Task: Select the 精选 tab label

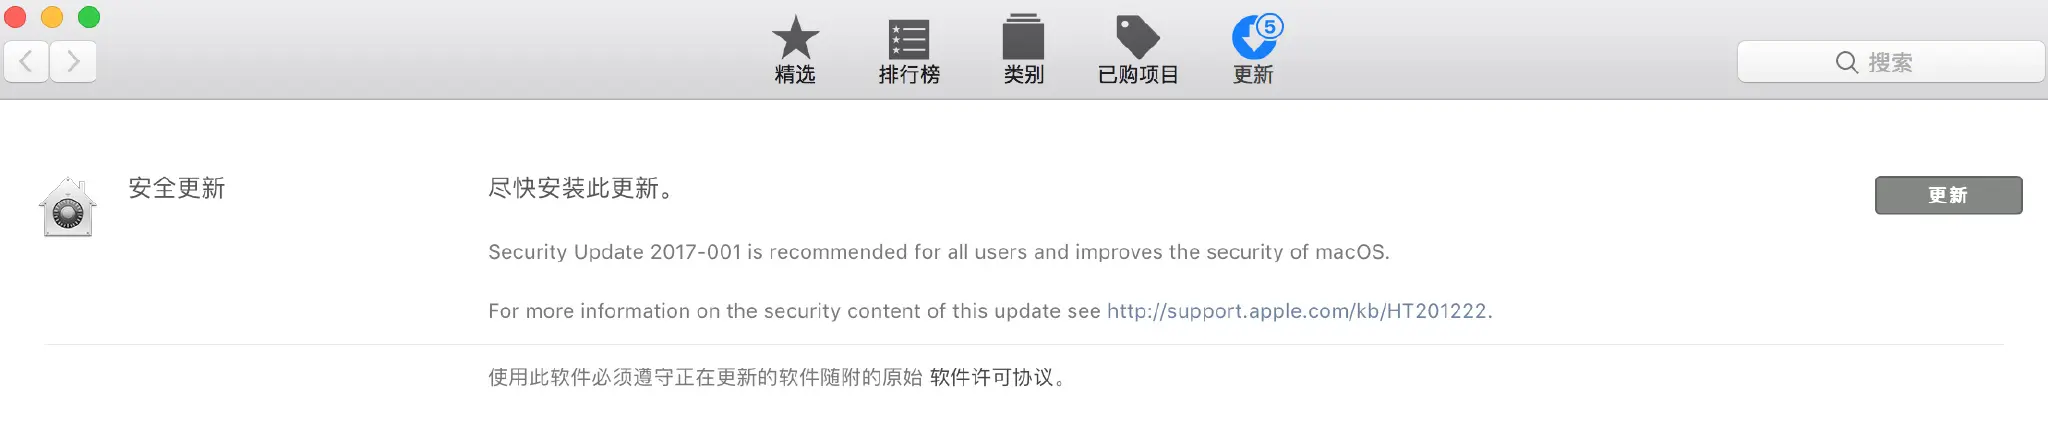Action: (795, 75)
